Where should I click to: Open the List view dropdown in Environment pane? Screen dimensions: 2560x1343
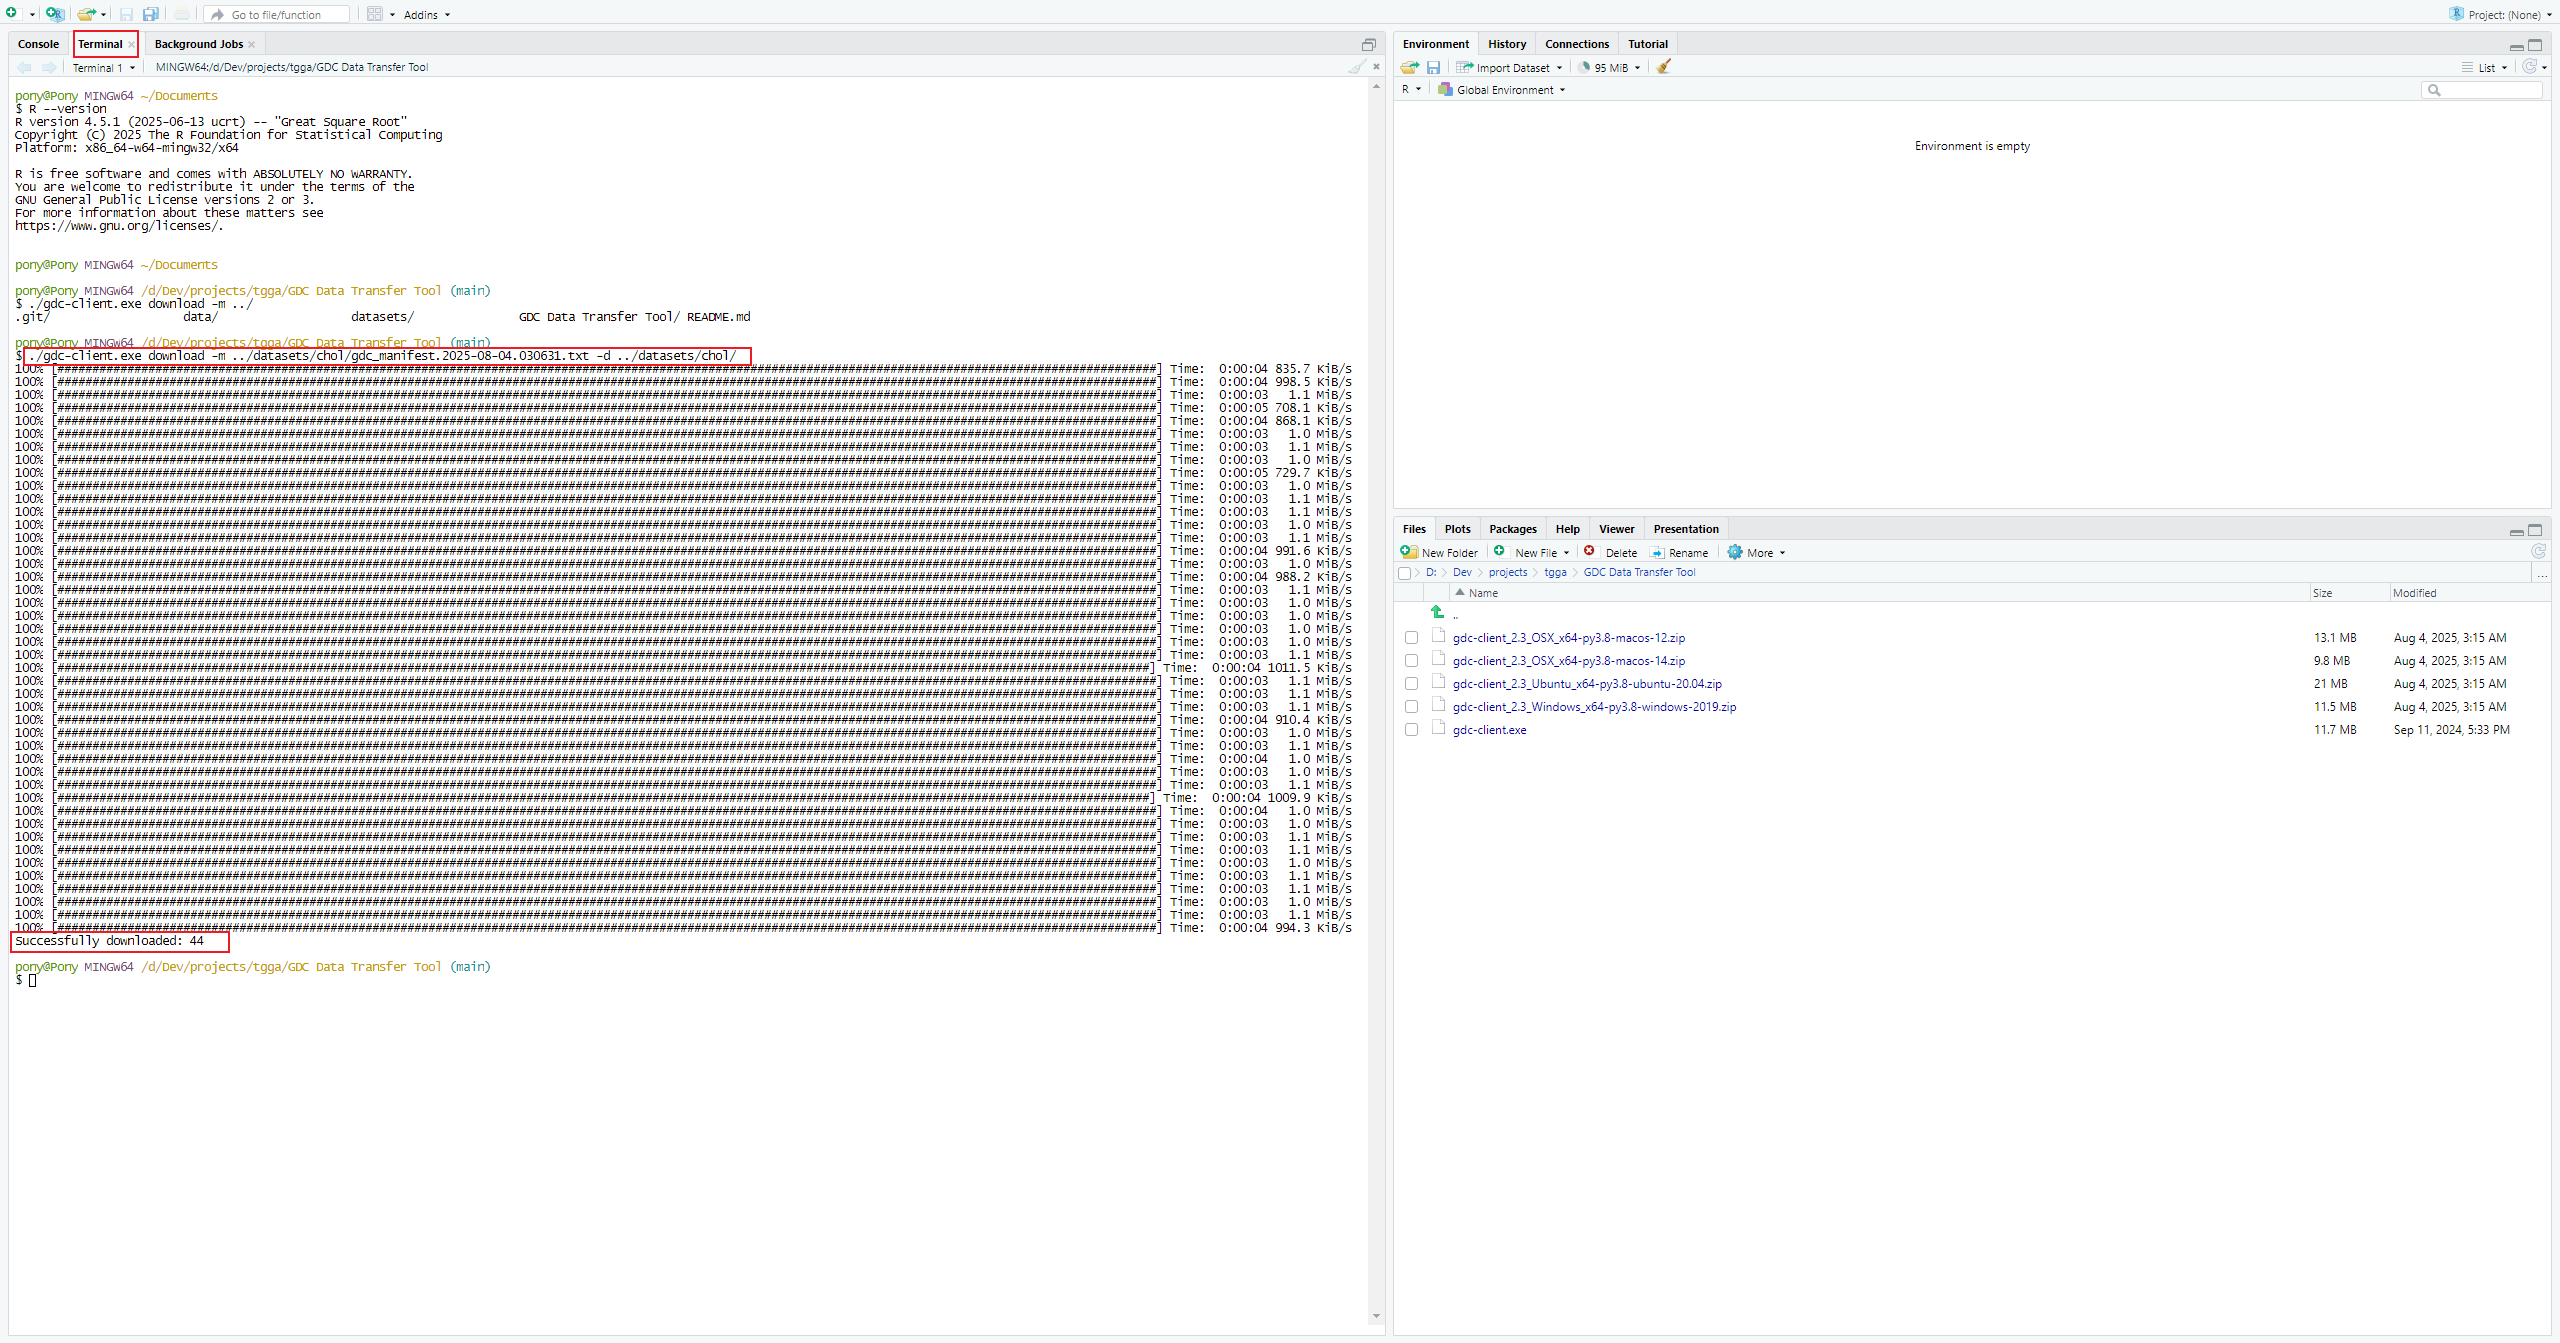pos(2486,68)
